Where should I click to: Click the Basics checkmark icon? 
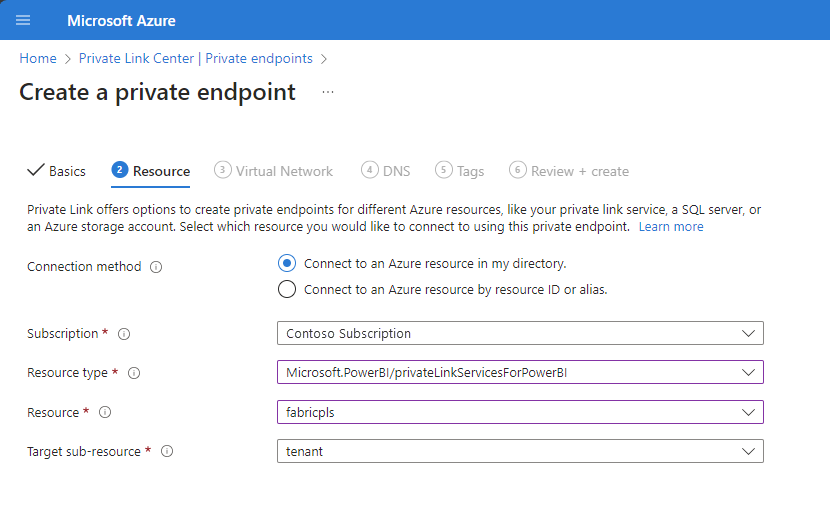click(x=35, y=170)
